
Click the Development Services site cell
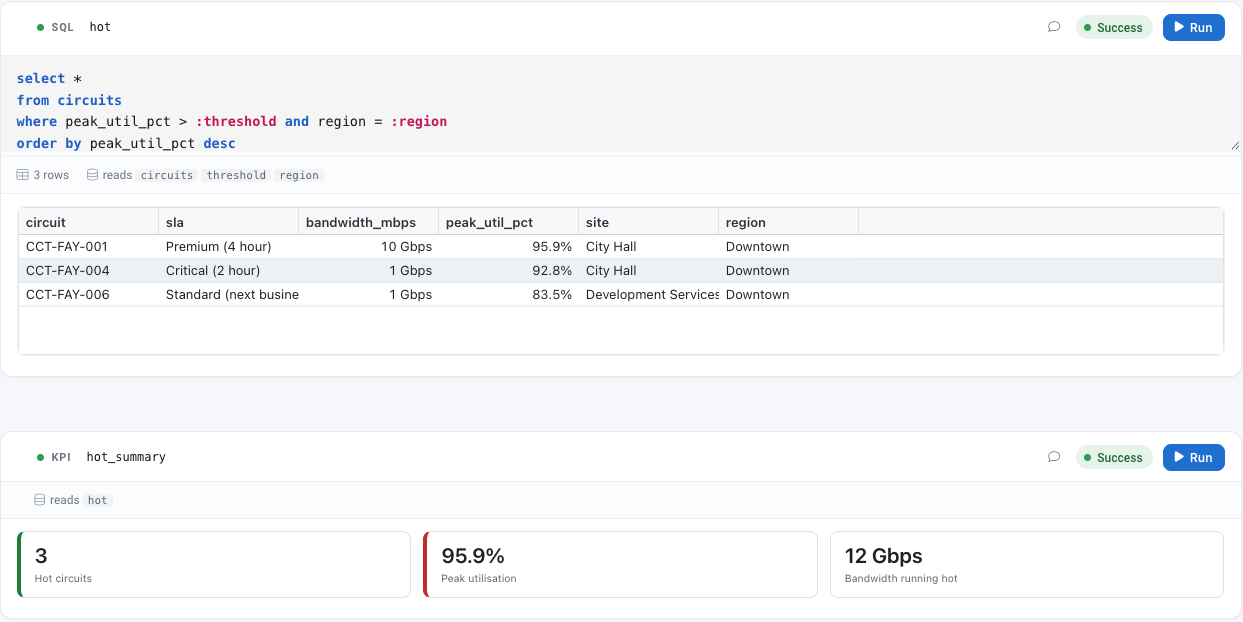coord(649,295)
